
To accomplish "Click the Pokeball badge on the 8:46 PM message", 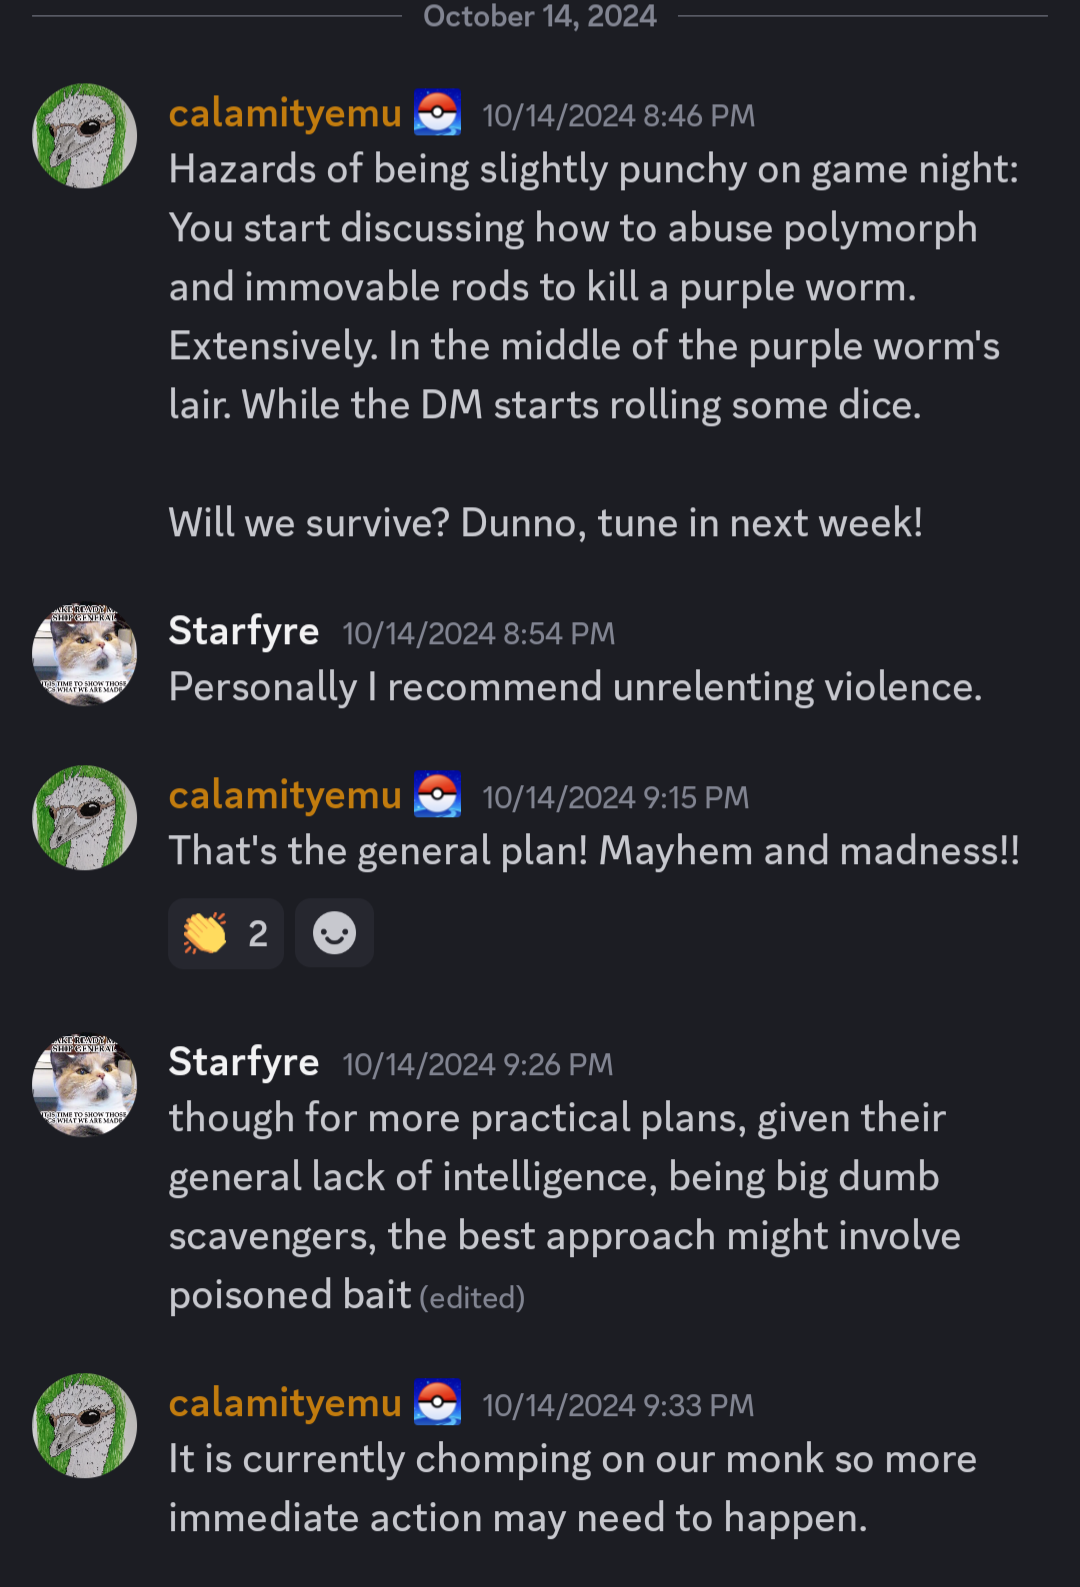I will pyautogui.click(x=438, y=113).
